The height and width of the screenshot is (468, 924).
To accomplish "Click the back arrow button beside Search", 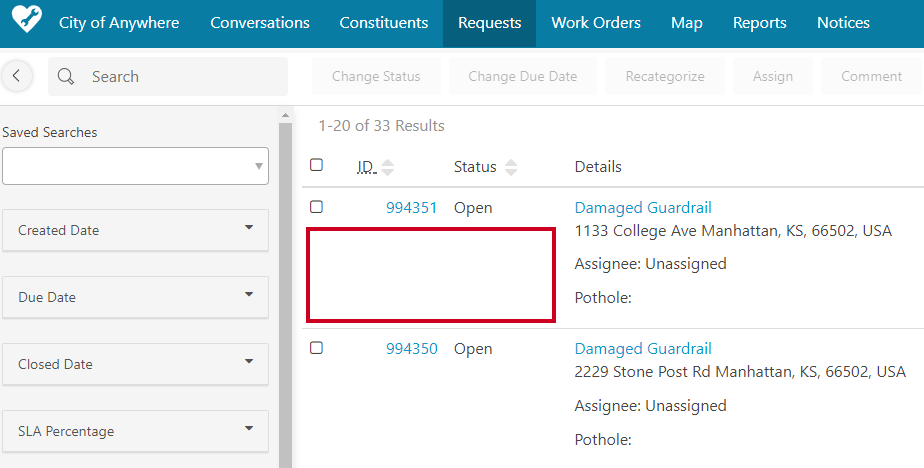I will [x=17, y=76].
